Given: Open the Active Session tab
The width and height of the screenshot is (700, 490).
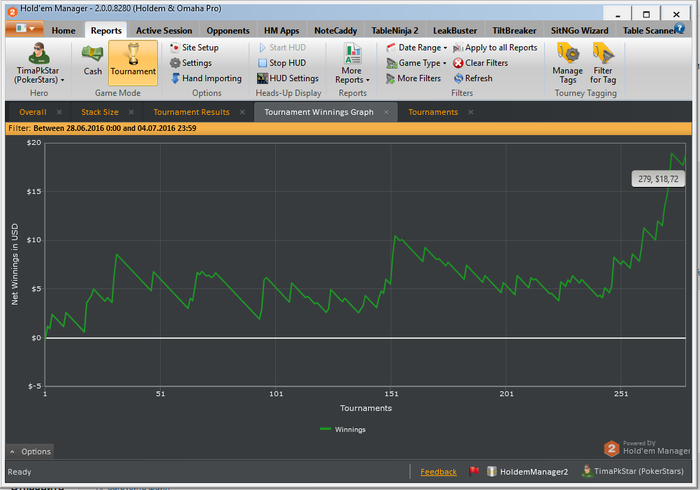Looking at the screenshot, I should 164,30.
